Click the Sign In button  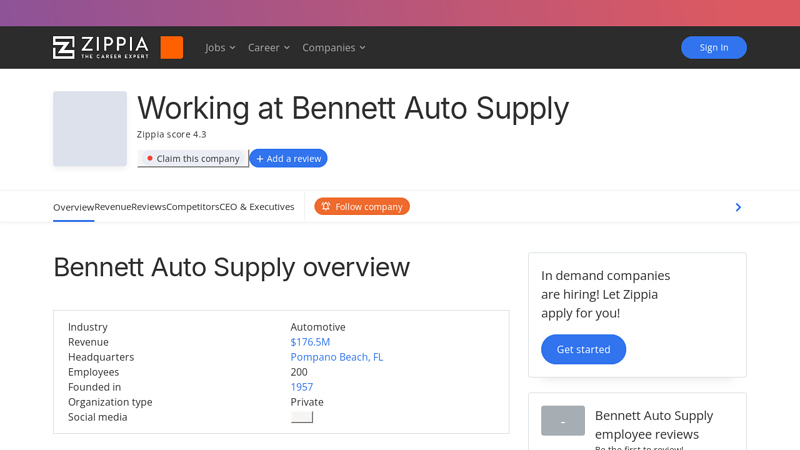point(713,47)
